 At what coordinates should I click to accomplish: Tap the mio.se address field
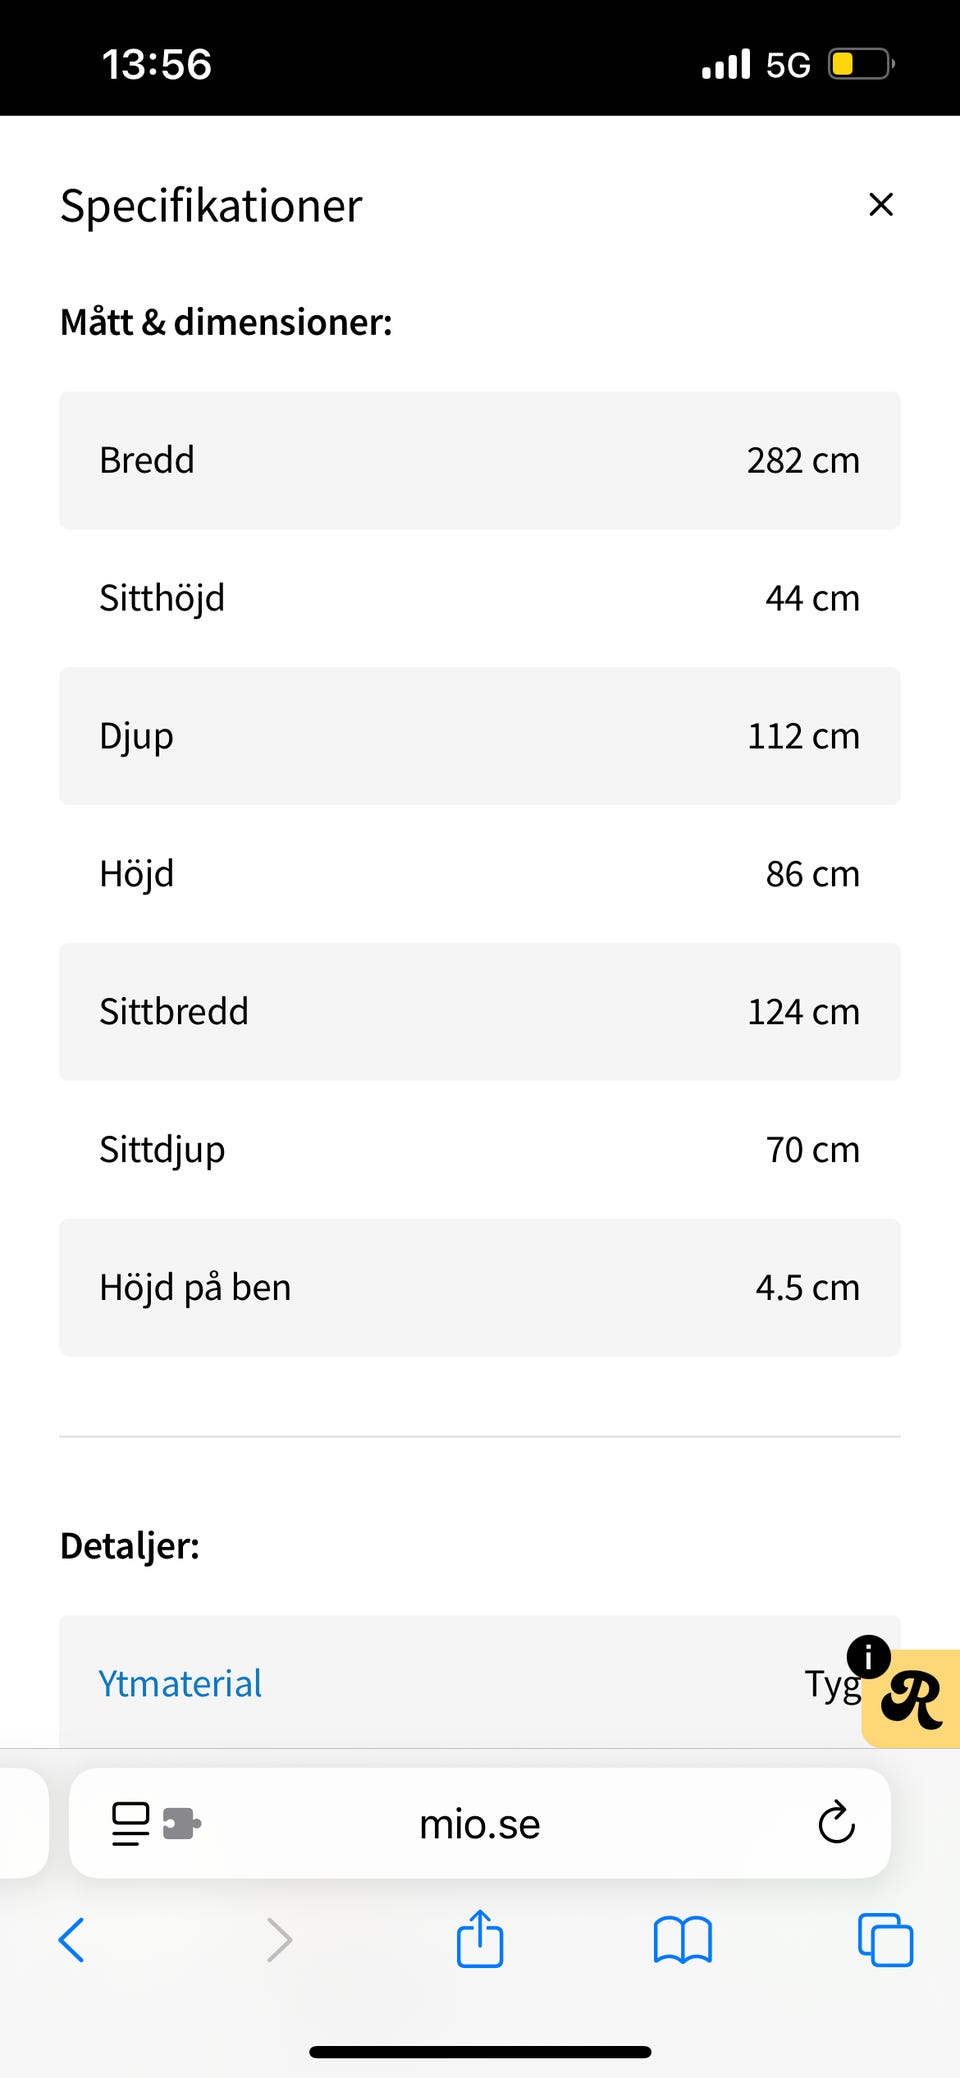point(480,1824)
